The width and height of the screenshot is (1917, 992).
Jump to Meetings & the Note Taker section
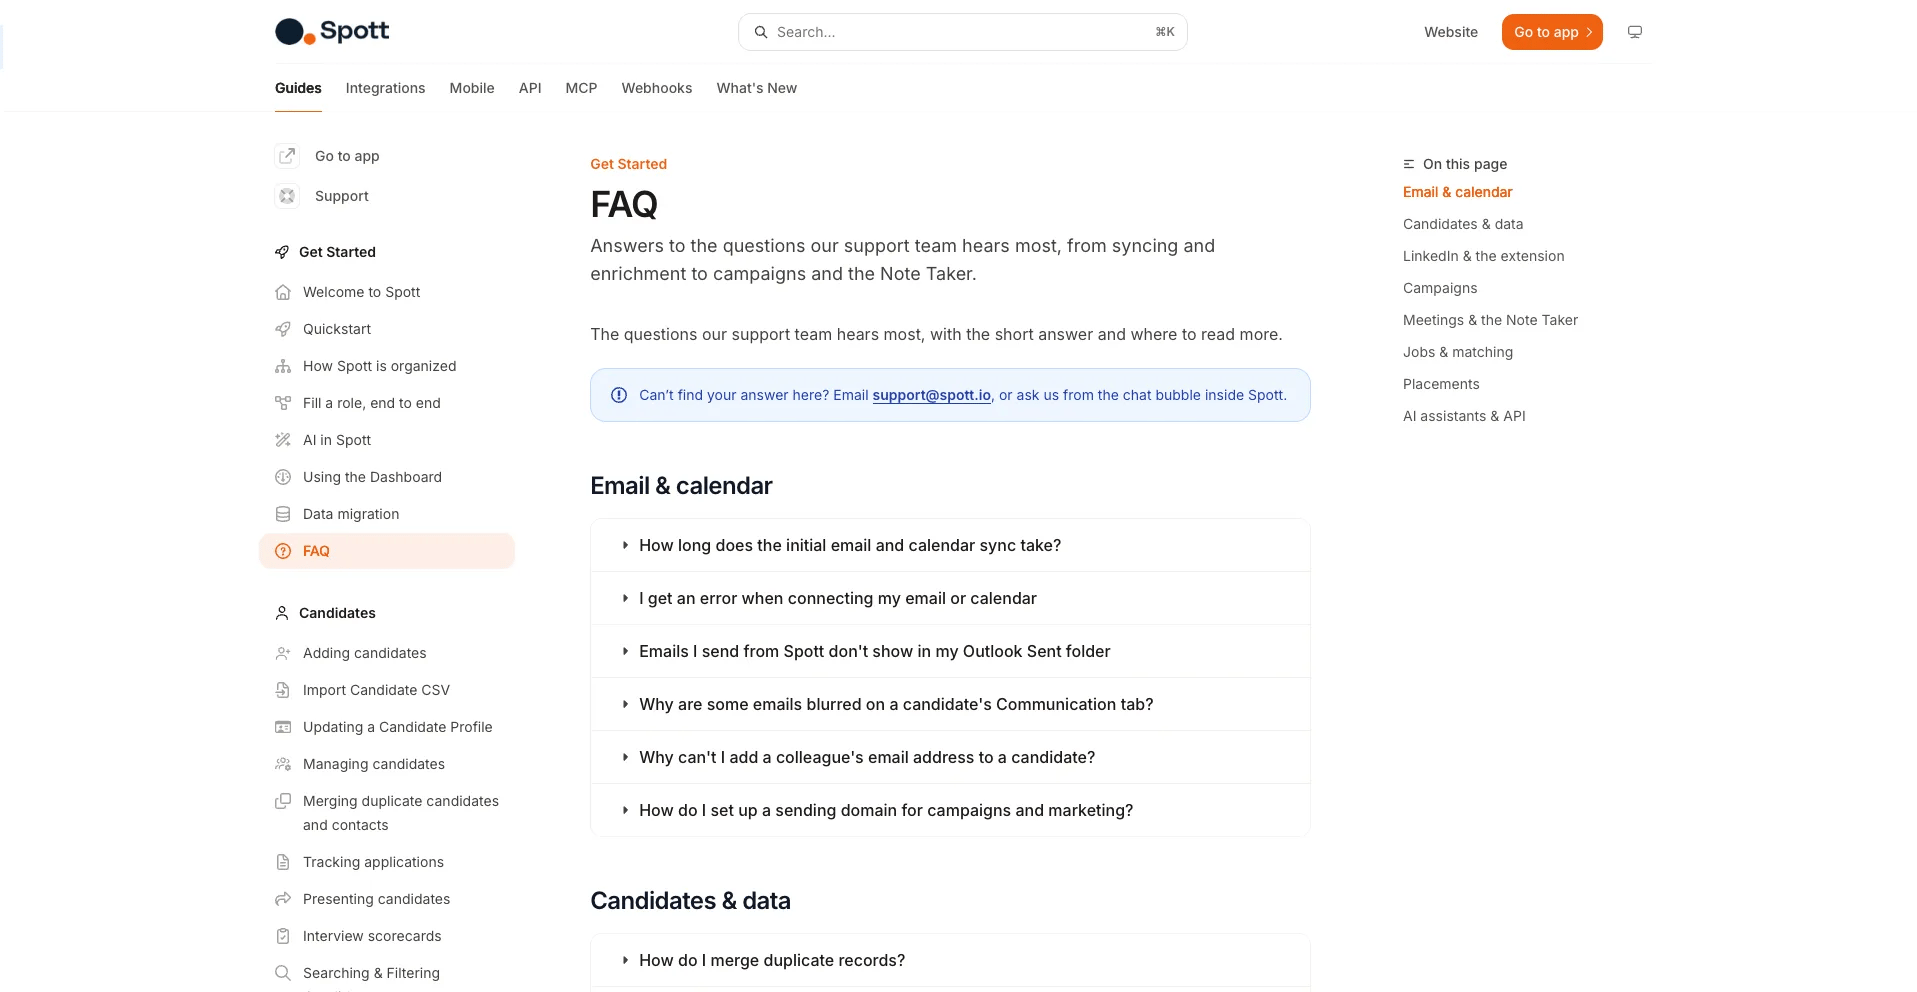coord(1490,320)
